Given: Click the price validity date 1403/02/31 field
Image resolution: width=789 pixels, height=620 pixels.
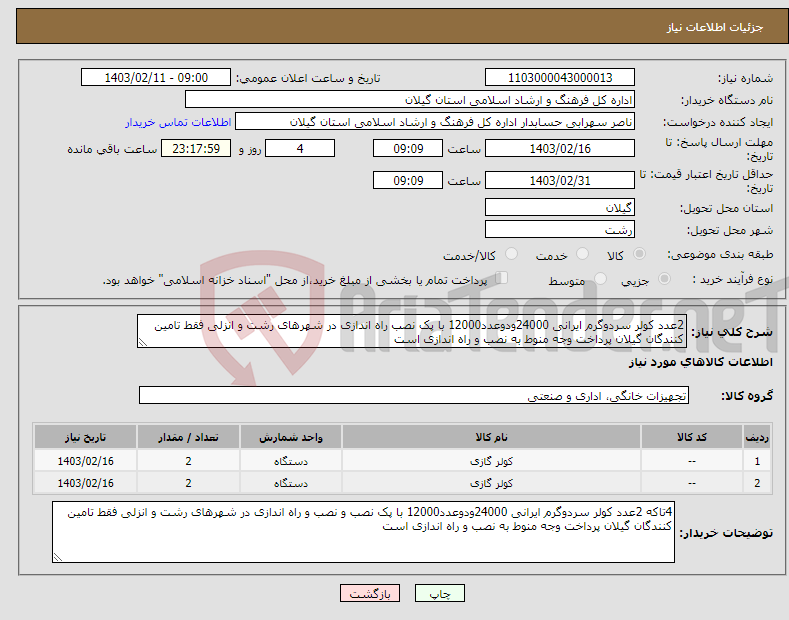Looking at the screenshot, I should (560, 180).
